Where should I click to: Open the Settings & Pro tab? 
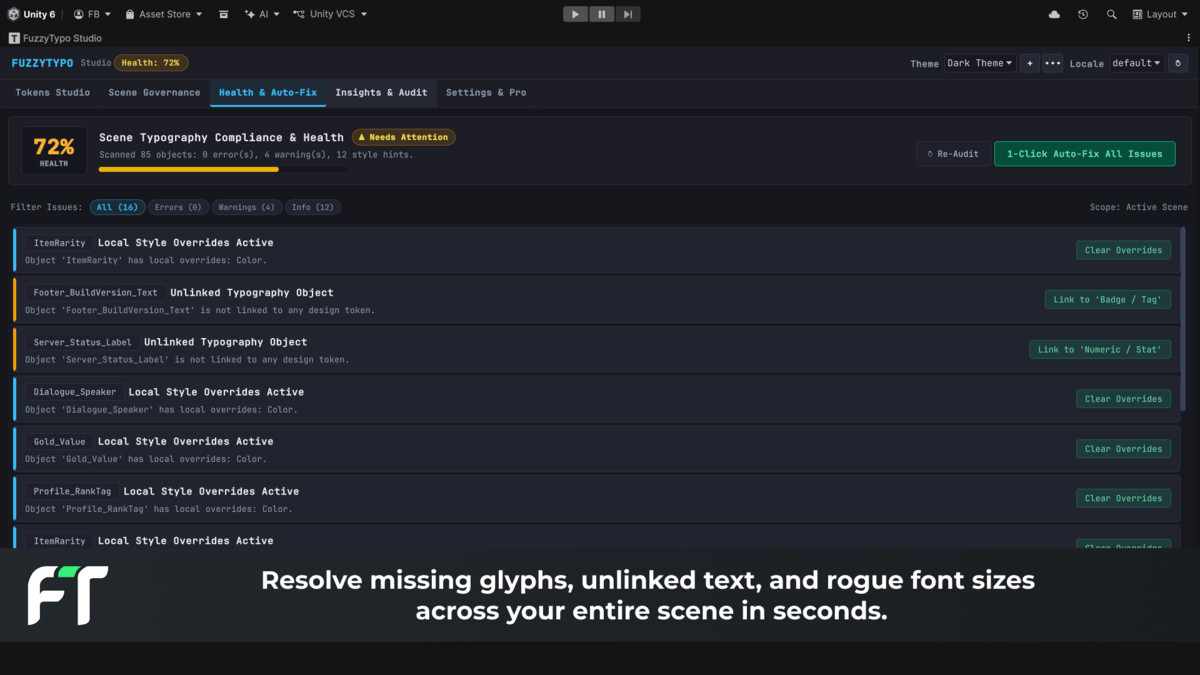(x=486, y=92)
